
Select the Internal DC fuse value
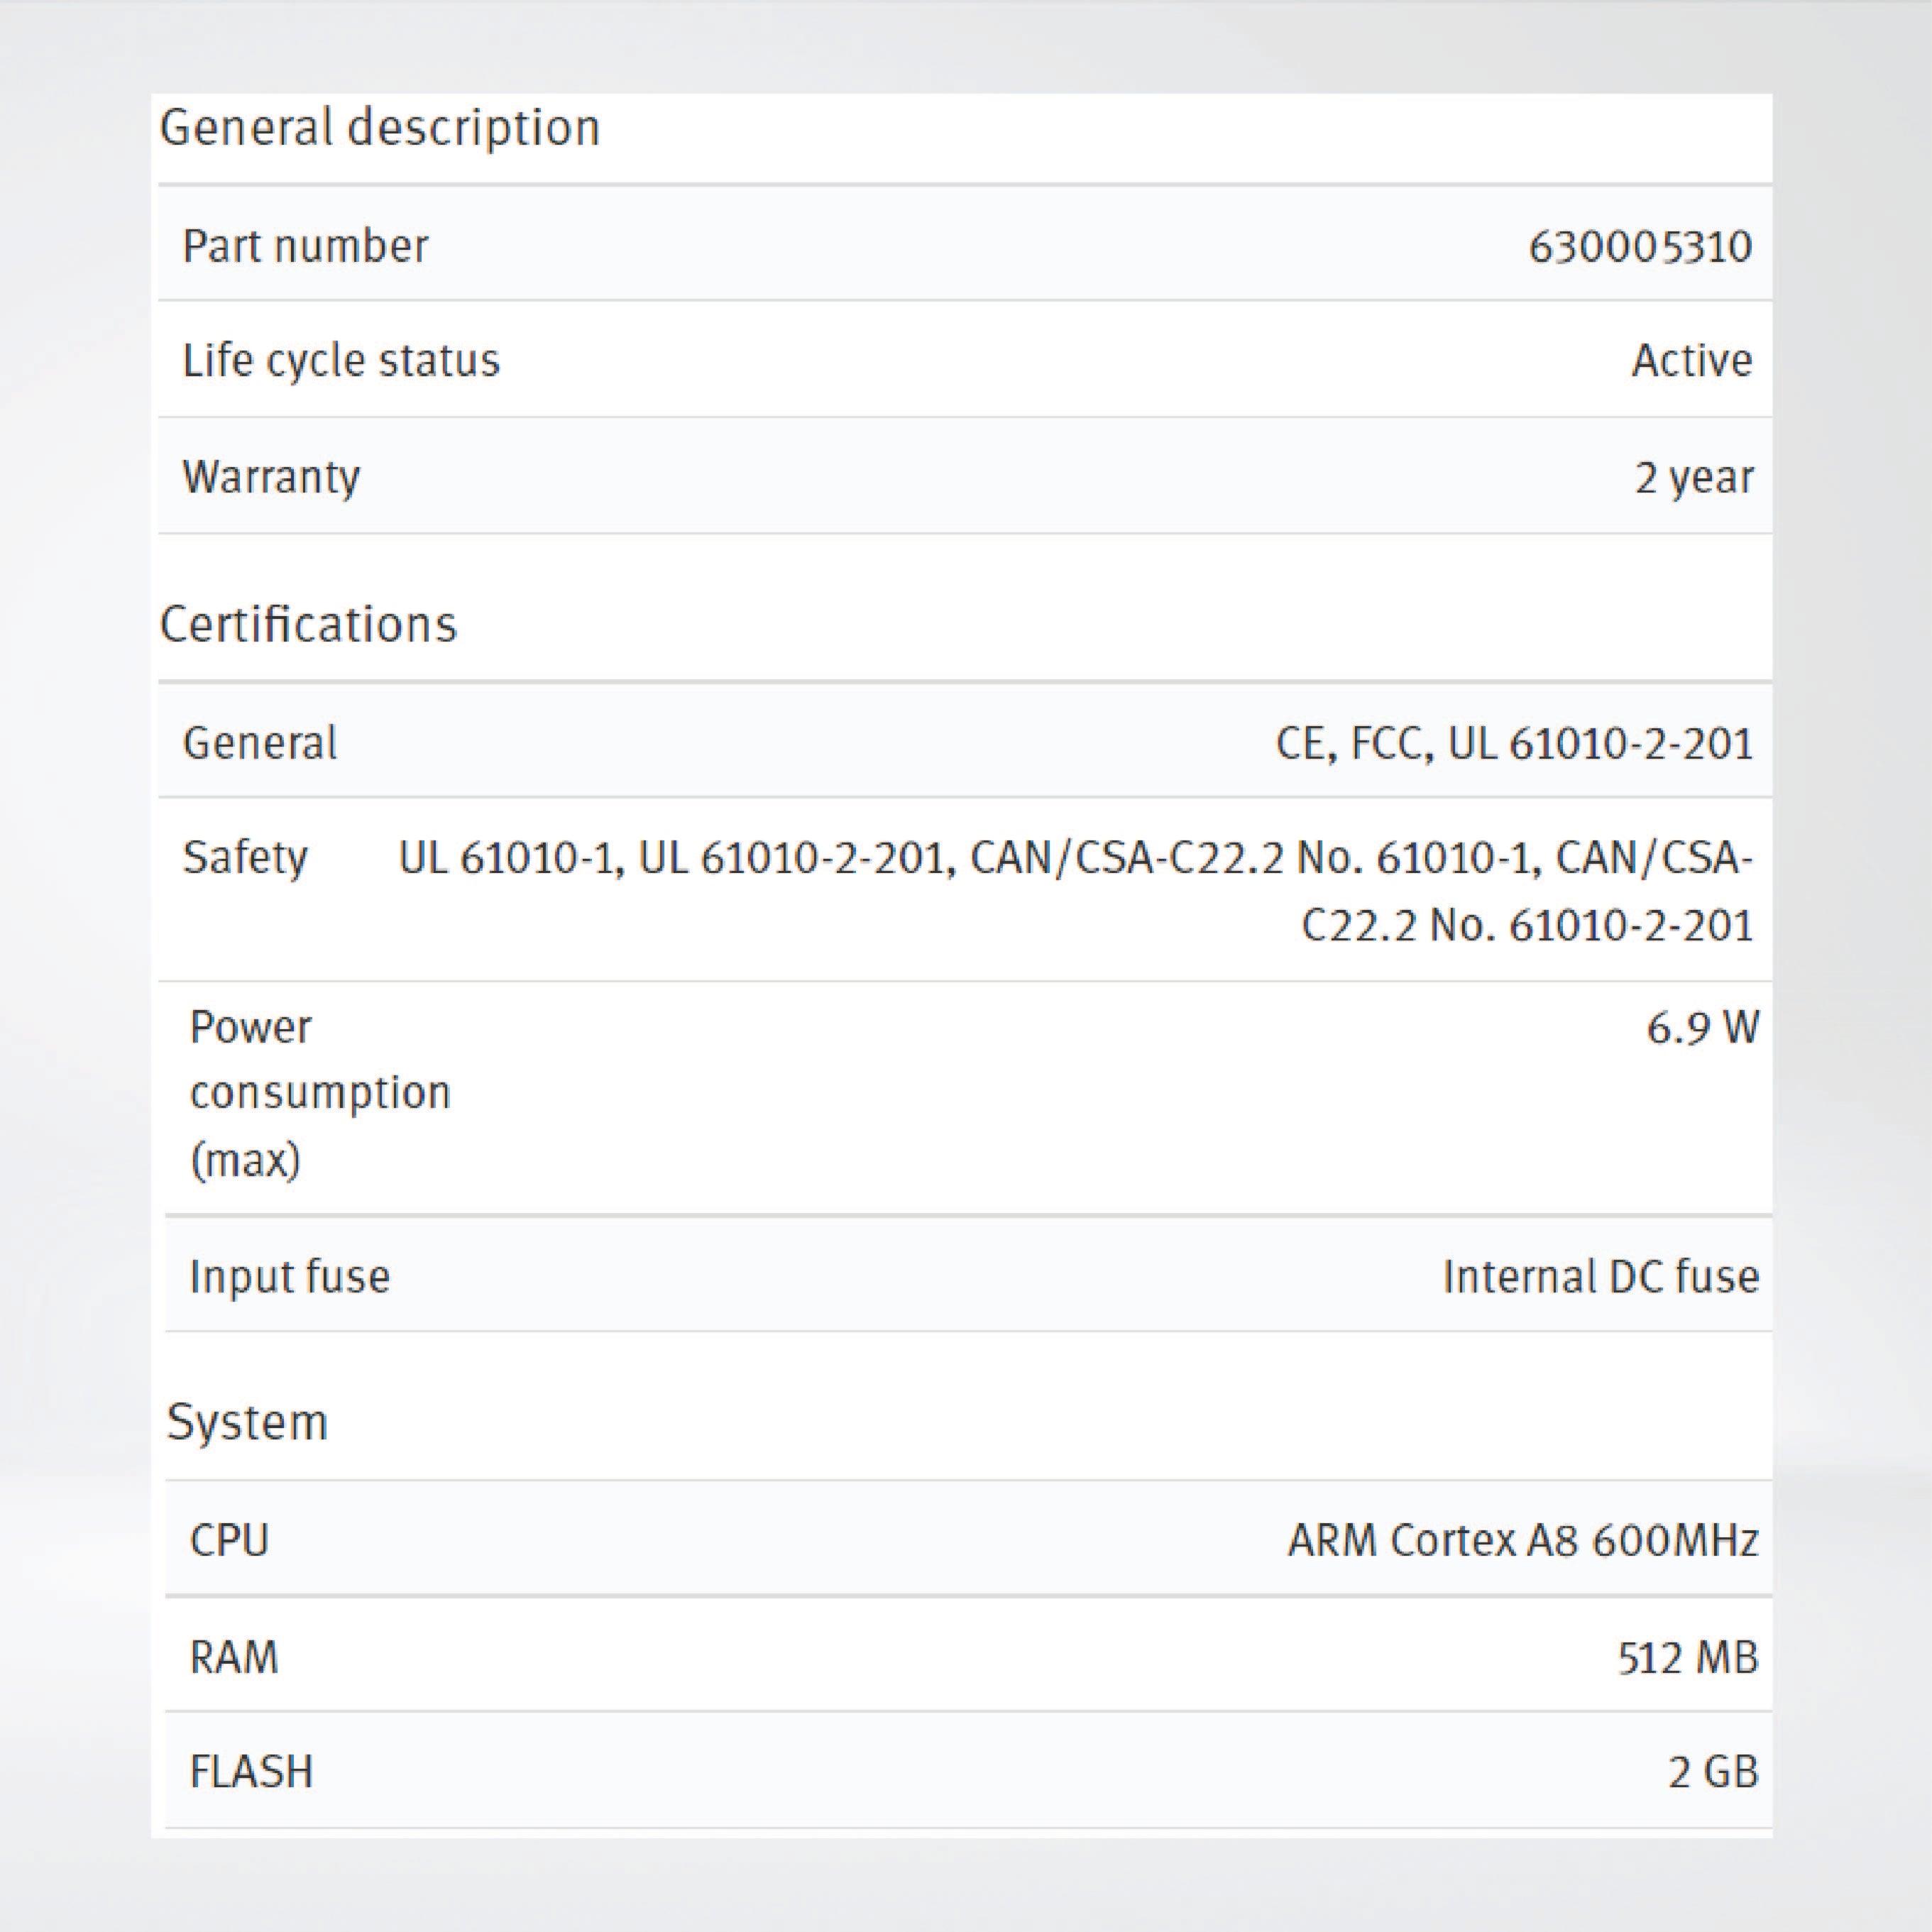[1600, 1277]
